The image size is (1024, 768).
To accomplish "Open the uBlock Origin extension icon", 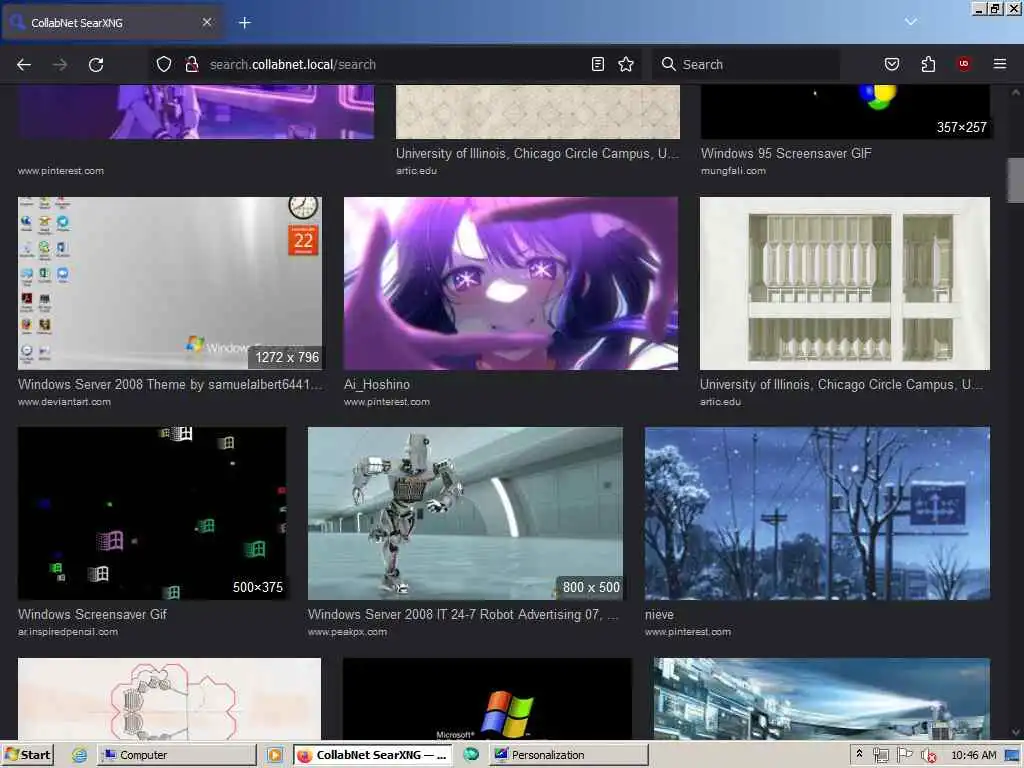I will click(x=964, y=63).
